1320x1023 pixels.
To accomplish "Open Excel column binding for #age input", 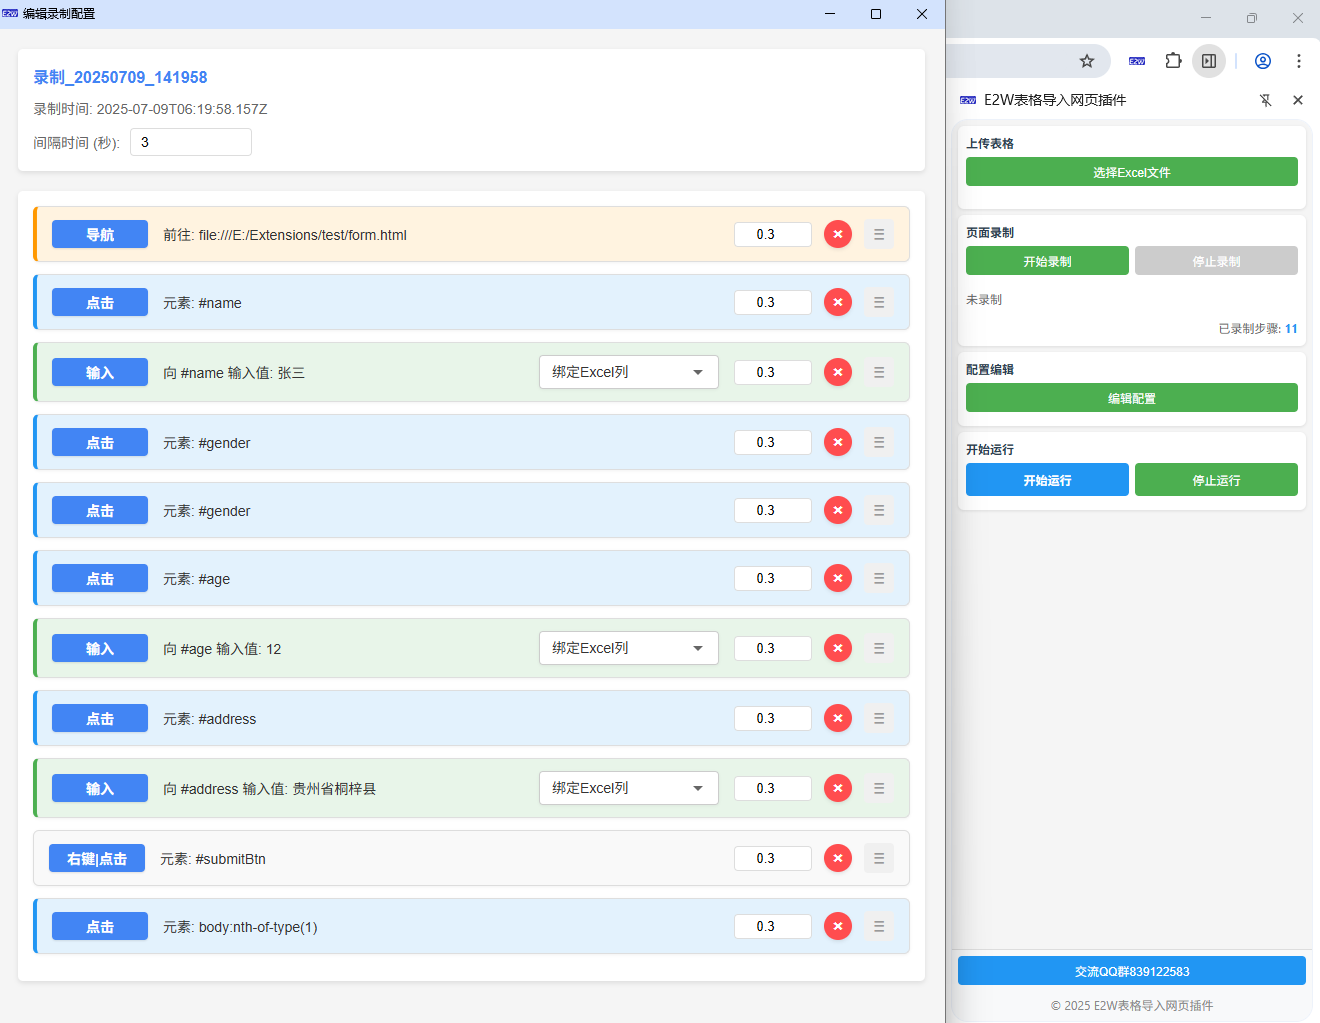I will coord(629,648).
